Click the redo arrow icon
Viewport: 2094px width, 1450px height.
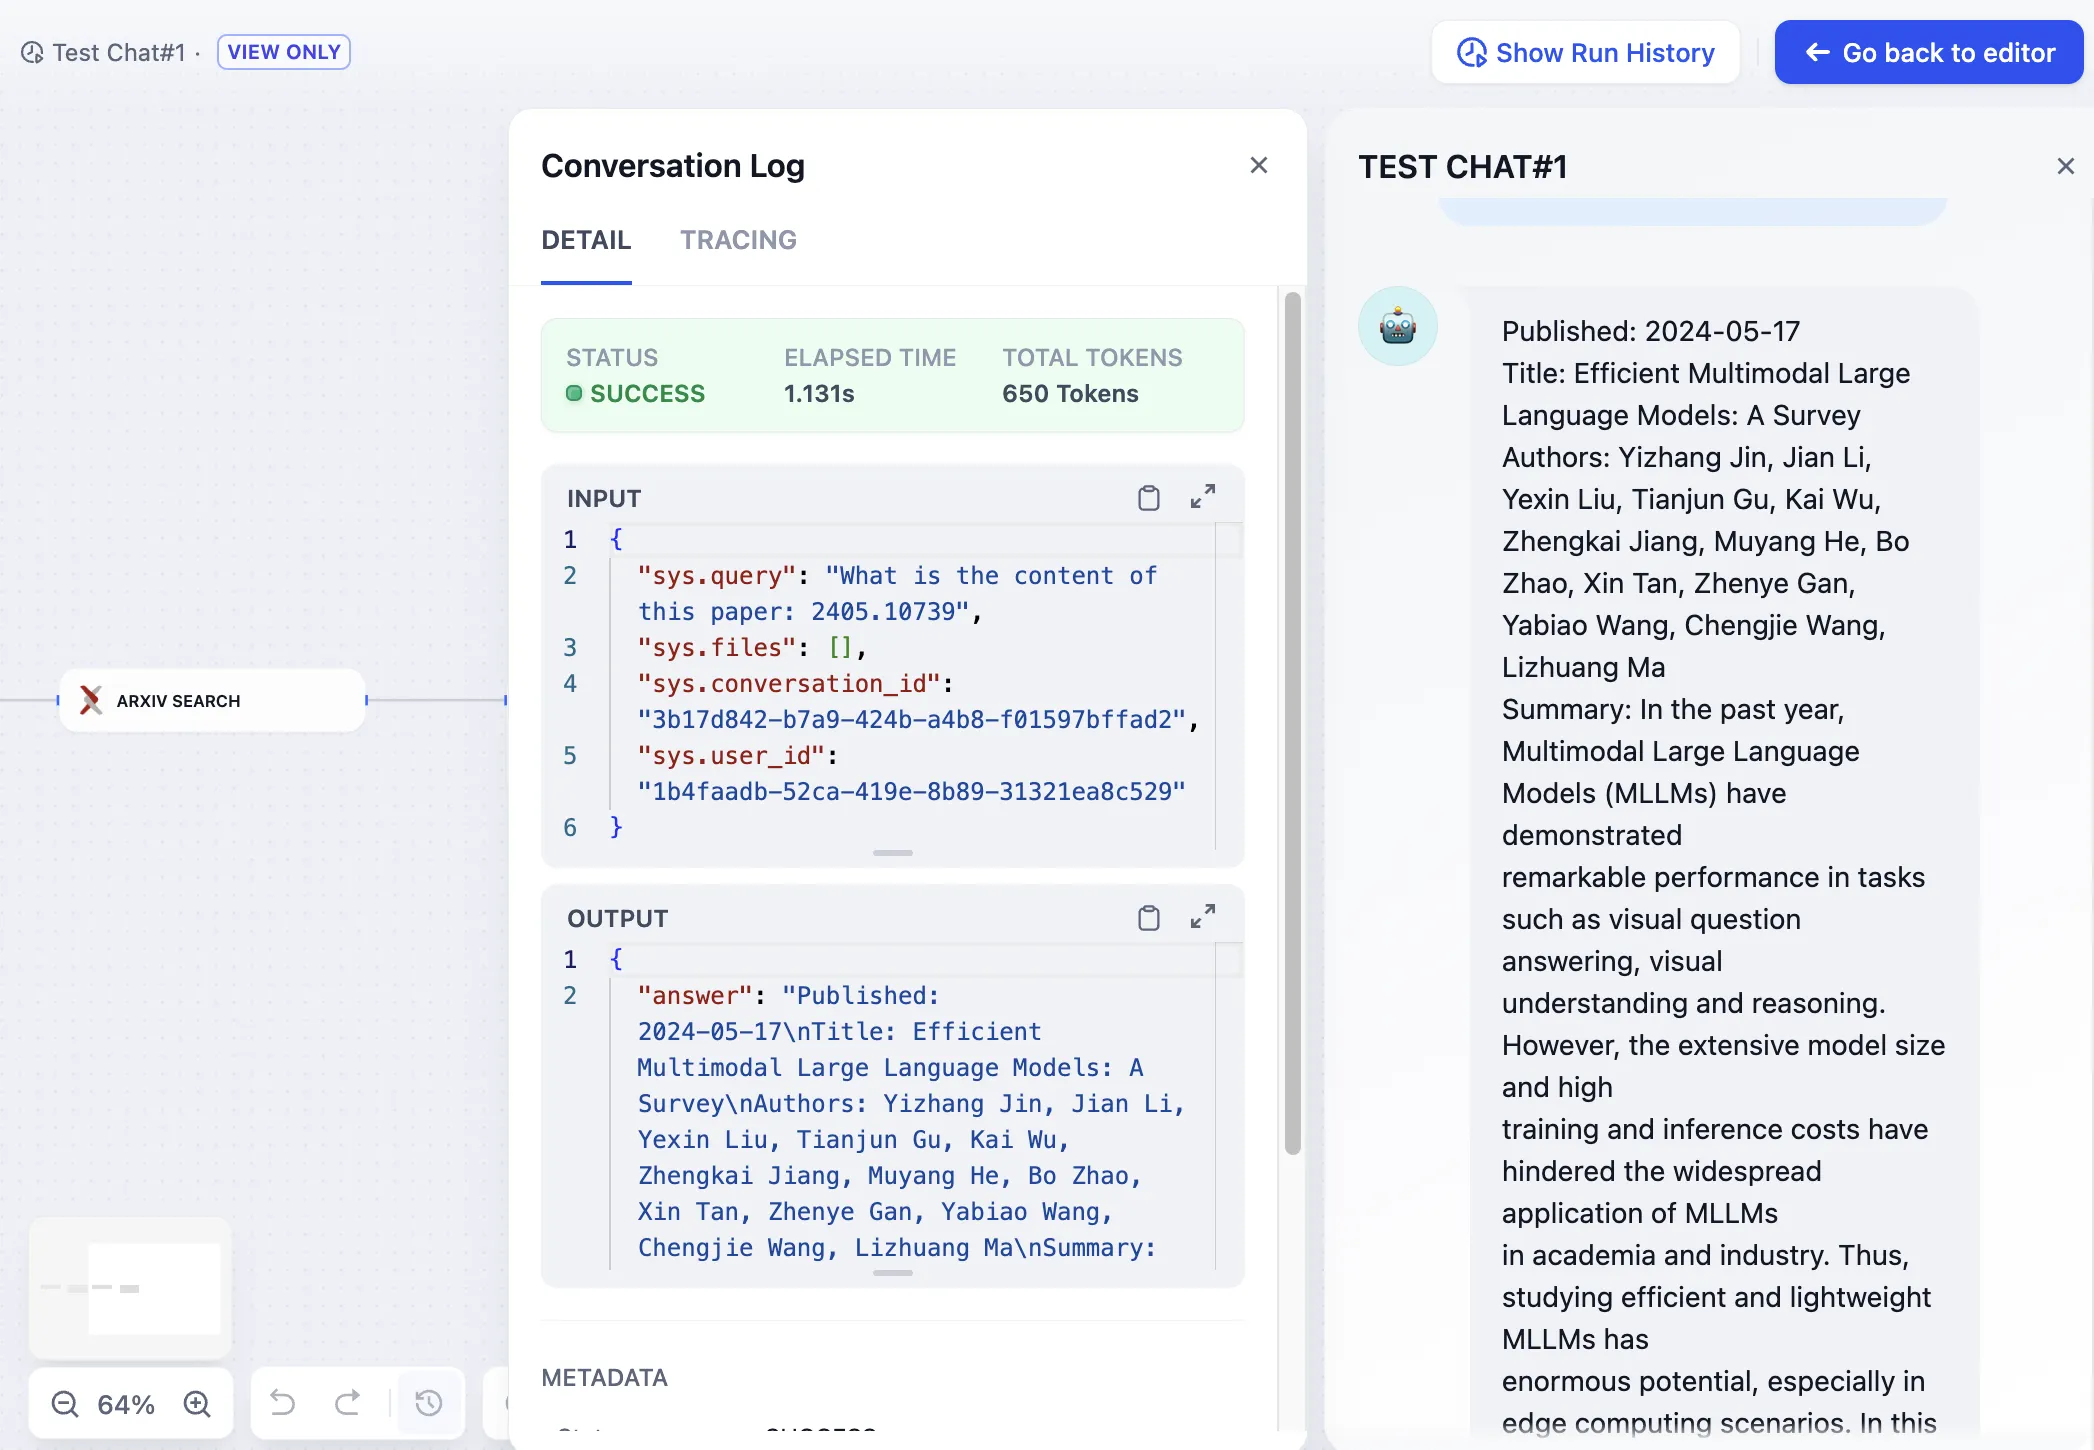[x=347, y=1403]
